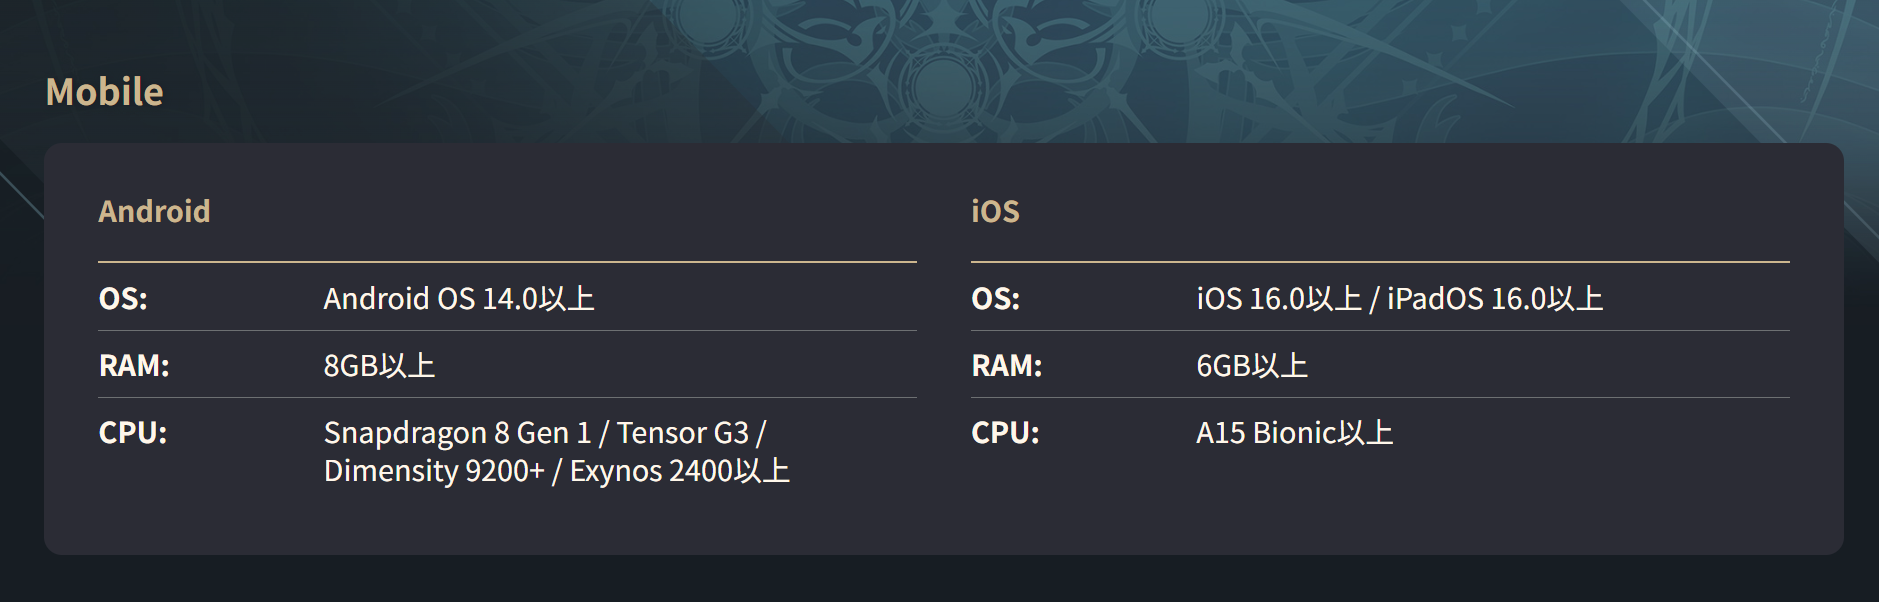Viewport: 1879px width, 602px height.
Task: Select the 8GB以上 RAM value
Action: (379, 365)
